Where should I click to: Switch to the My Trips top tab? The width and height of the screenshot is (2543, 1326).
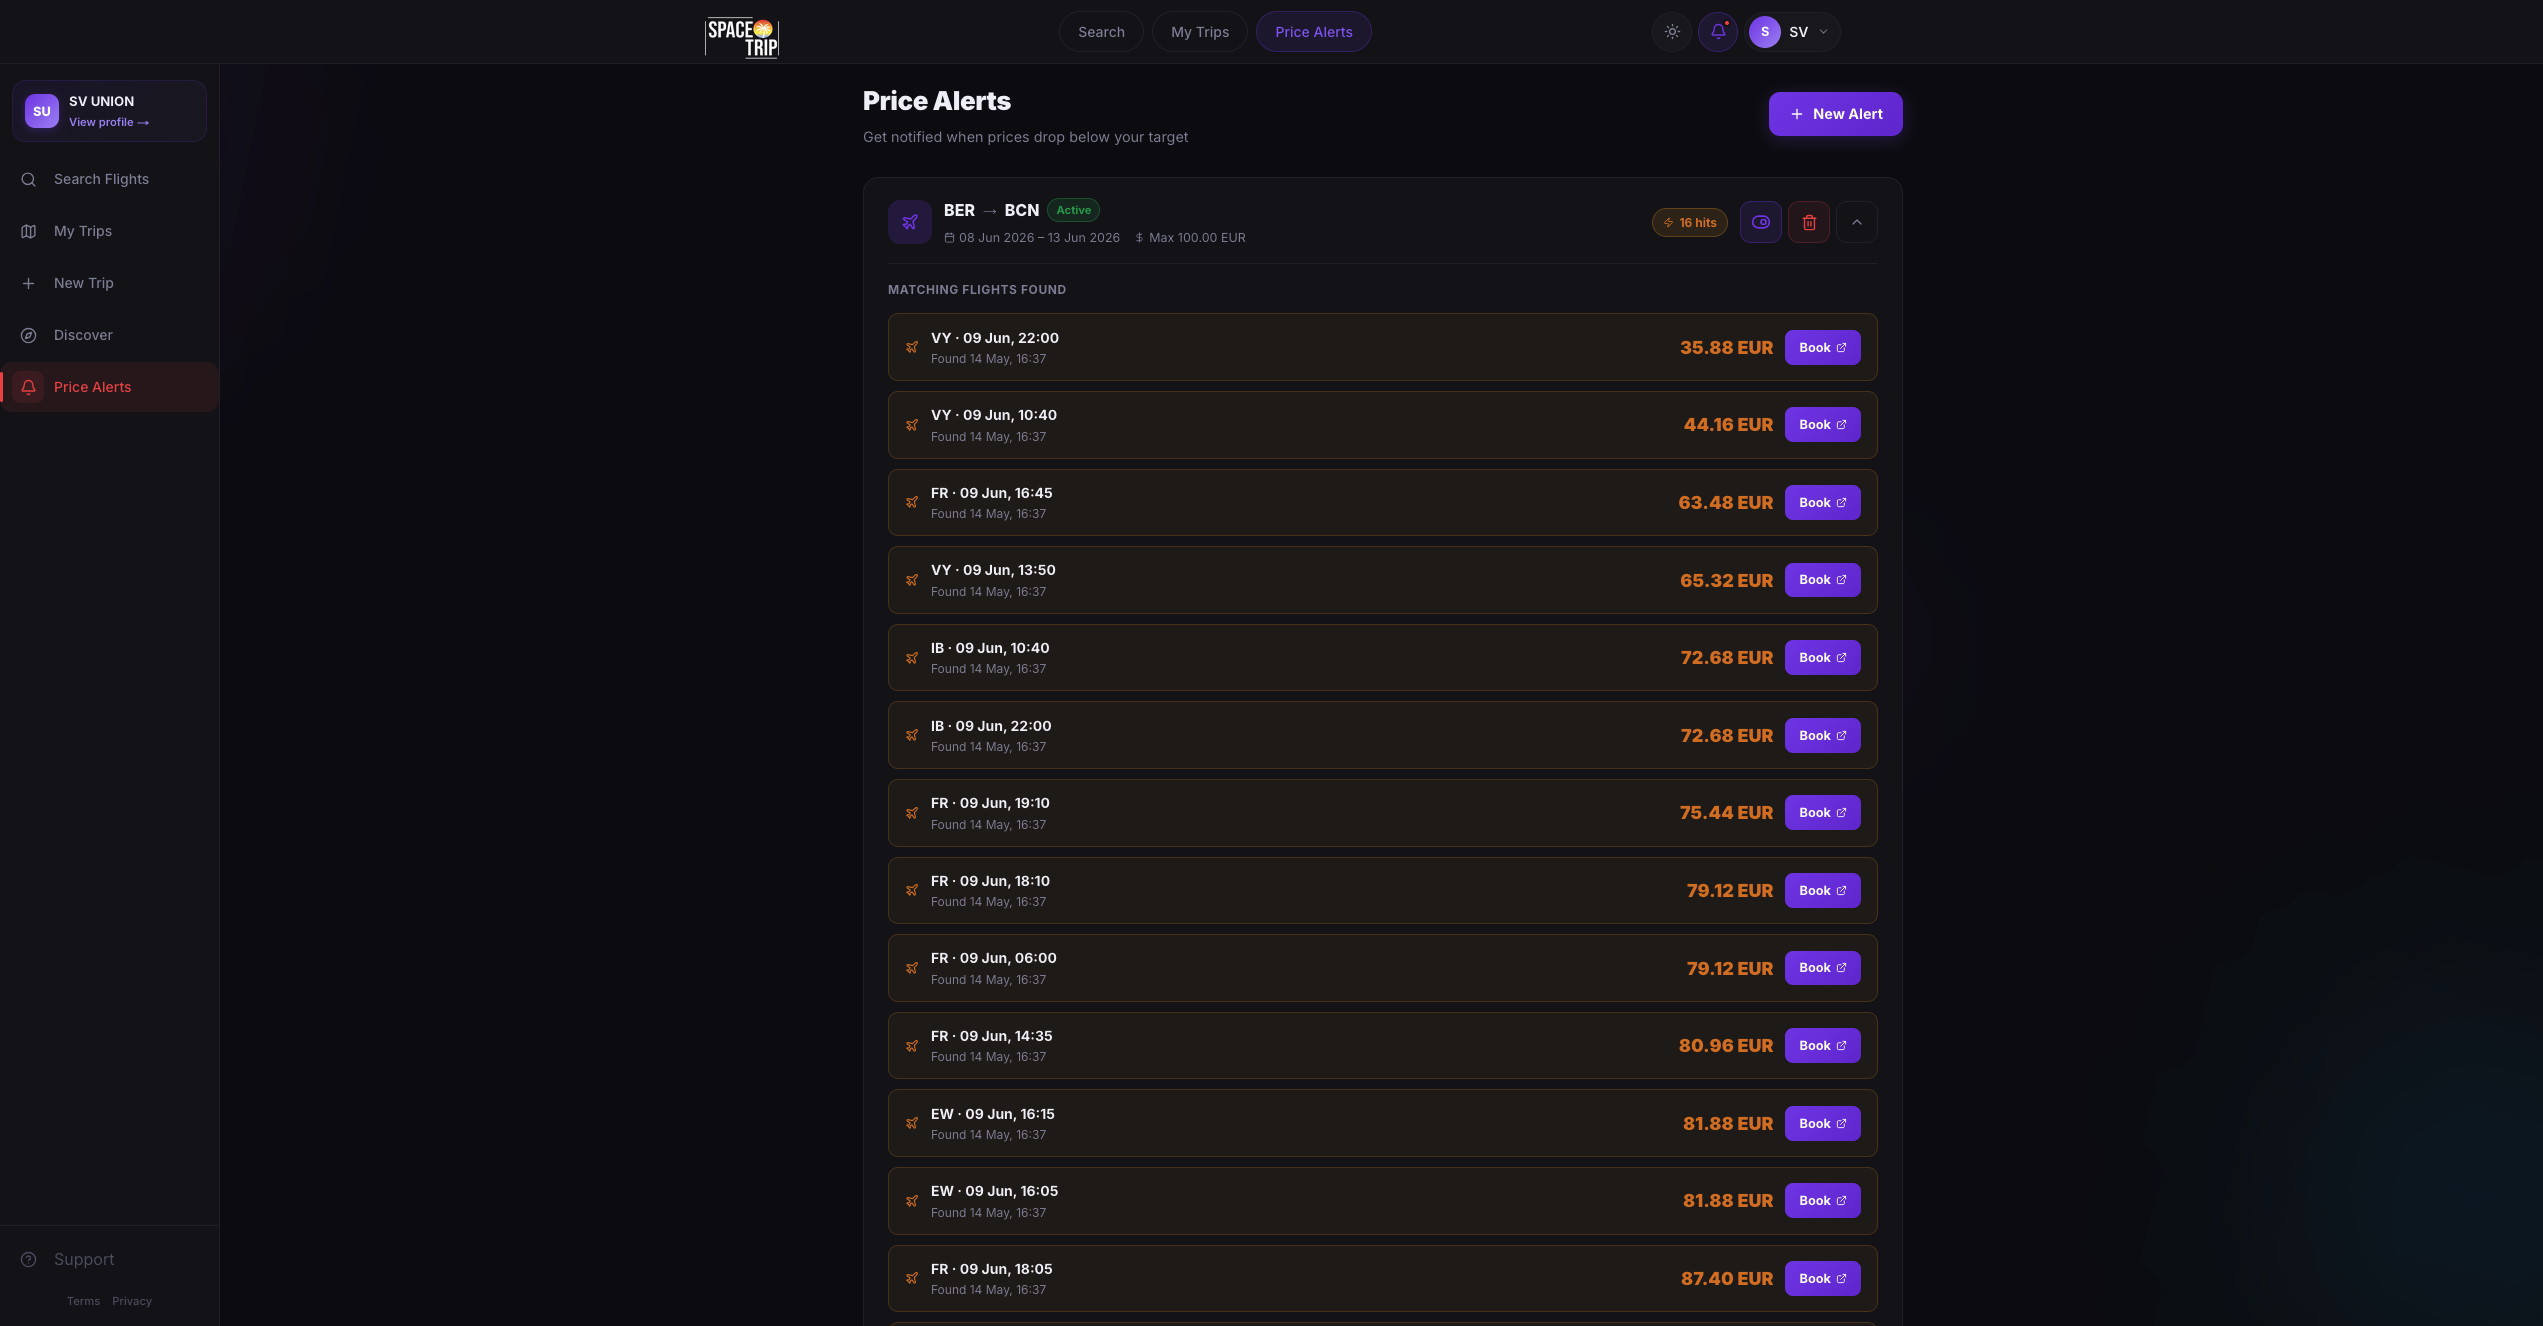pyautogui.click(x=1199, y=32)
